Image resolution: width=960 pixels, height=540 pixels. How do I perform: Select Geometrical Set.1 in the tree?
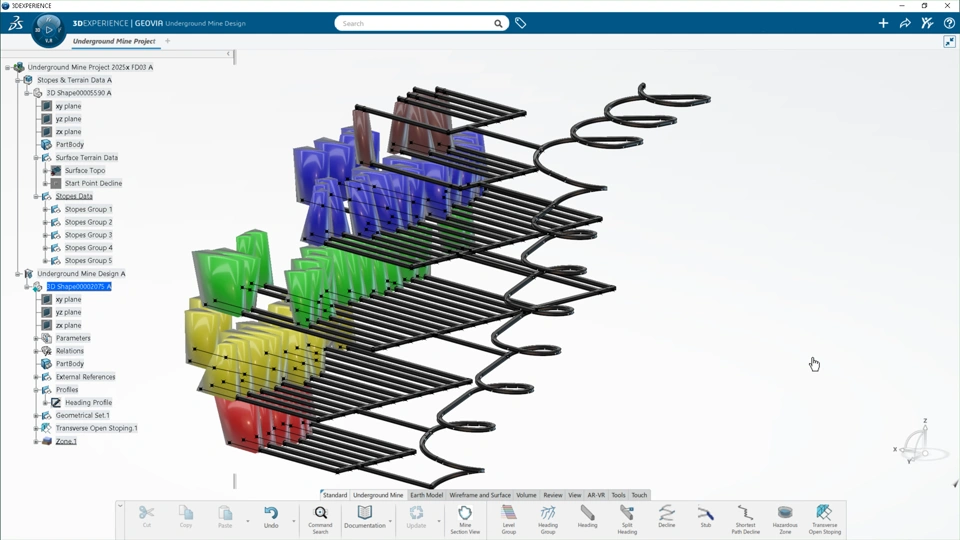[x=83, y=416]
